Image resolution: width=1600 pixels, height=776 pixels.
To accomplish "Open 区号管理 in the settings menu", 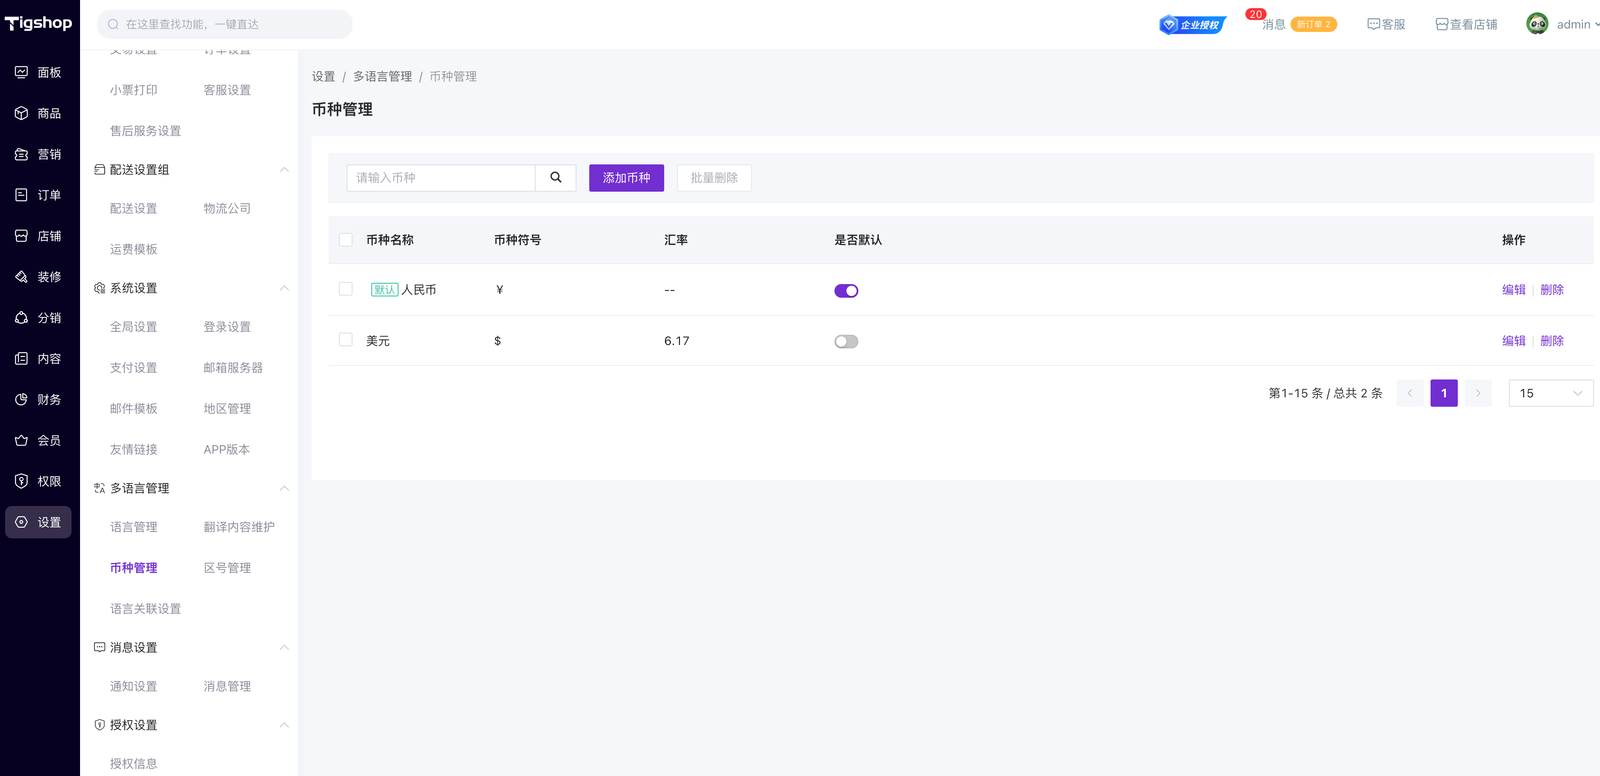I will pyautogui.click(x=227, y=568).
